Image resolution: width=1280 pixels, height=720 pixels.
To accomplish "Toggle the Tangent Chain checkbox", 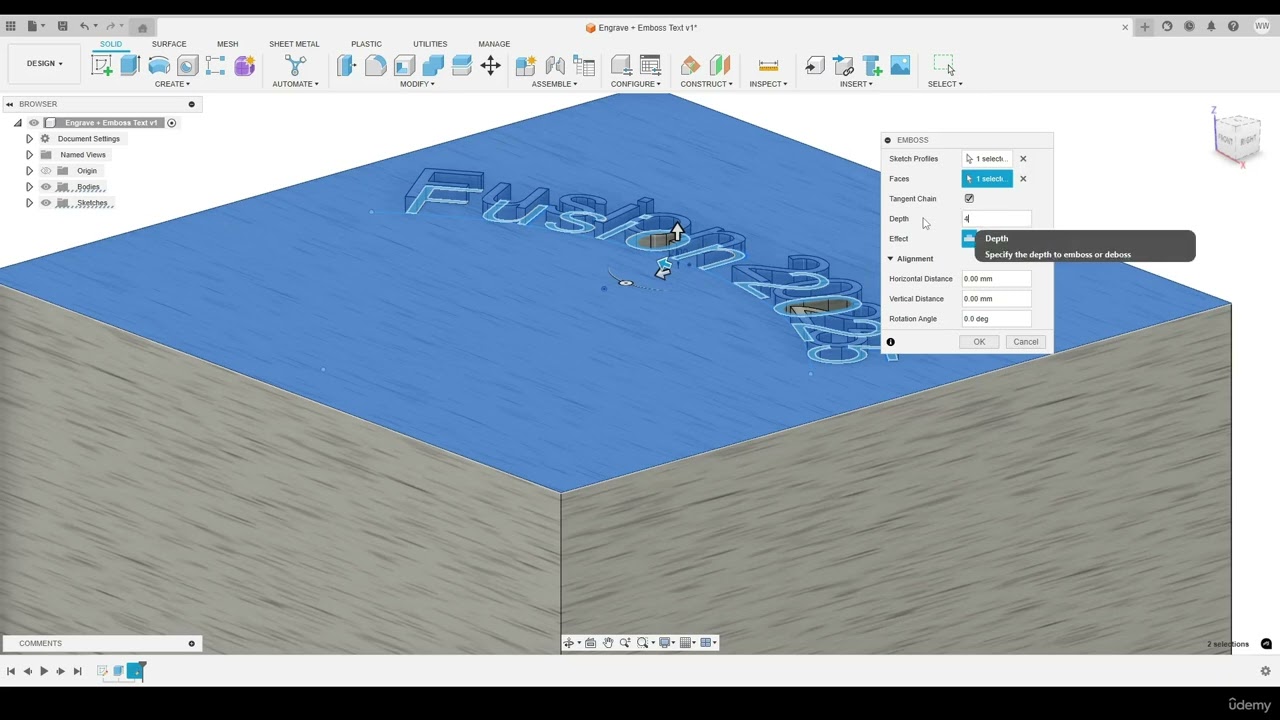I will [969, 199].
